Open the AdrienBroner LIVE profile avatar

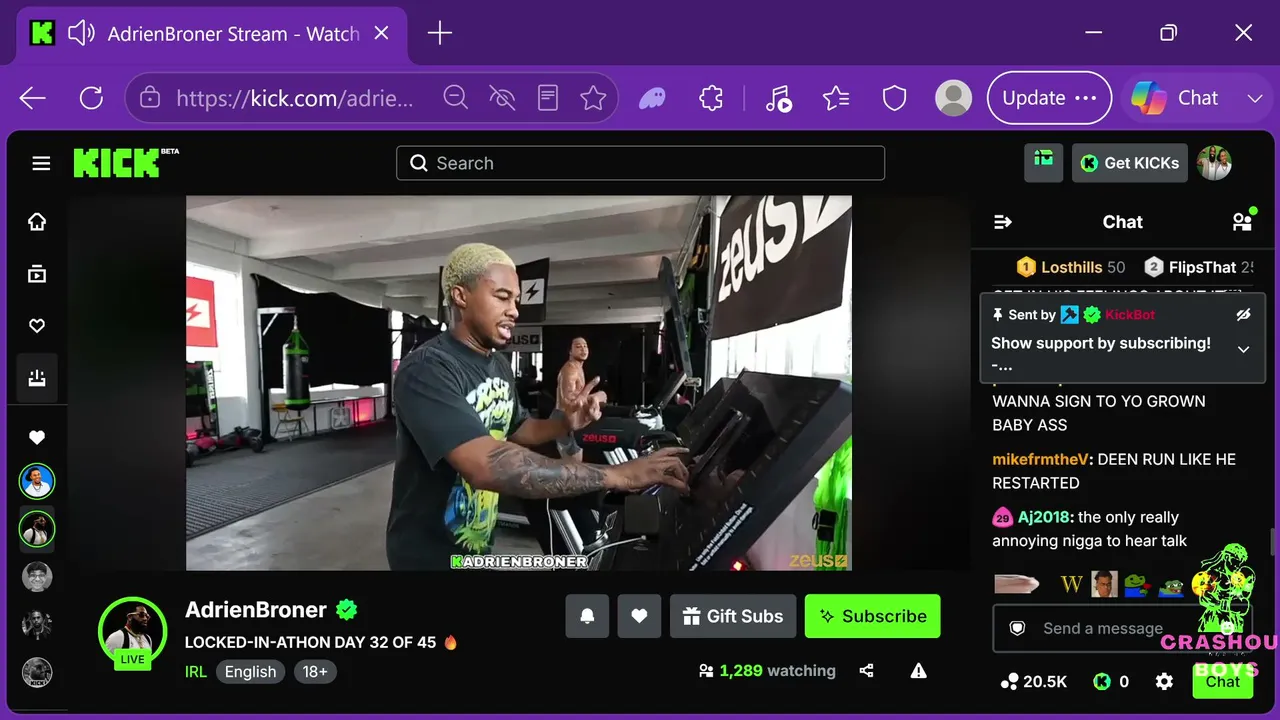(x=132, y=633)
